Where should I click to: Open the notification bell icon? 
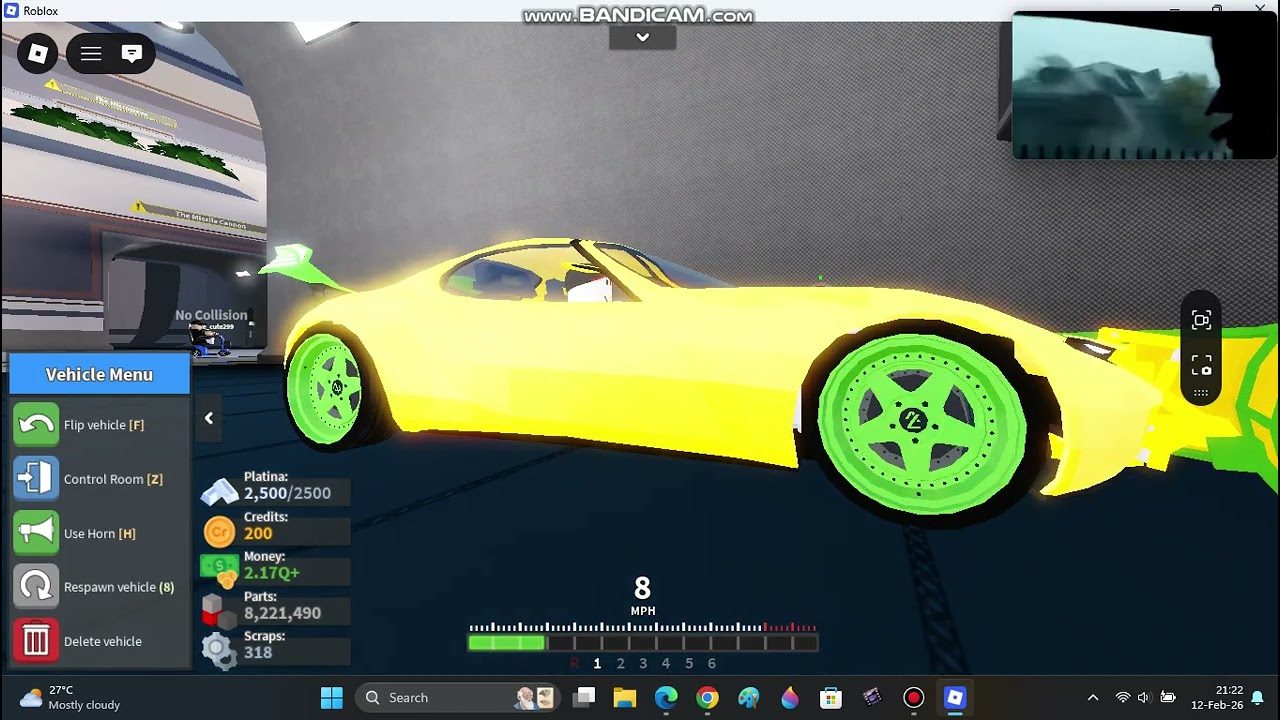(x=1258, y=697)
